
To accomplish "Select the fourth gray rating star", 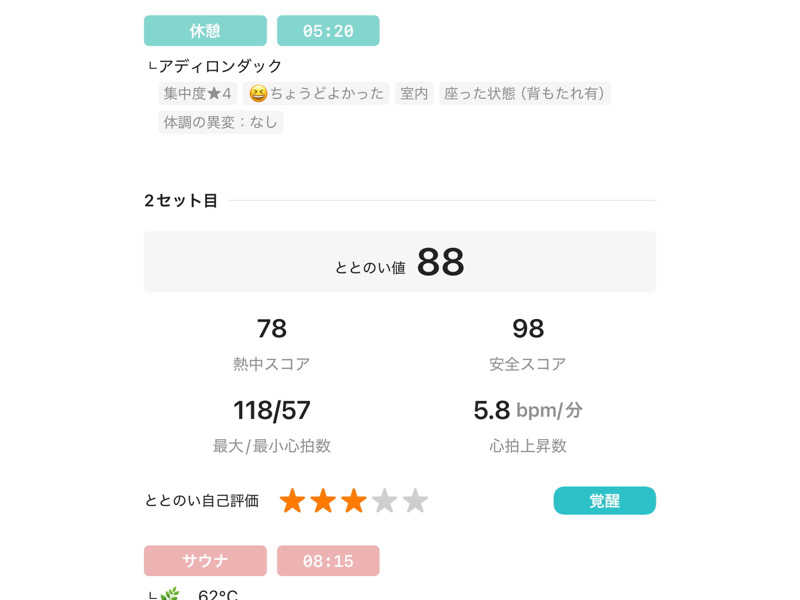I will click(x=385, y=501).
